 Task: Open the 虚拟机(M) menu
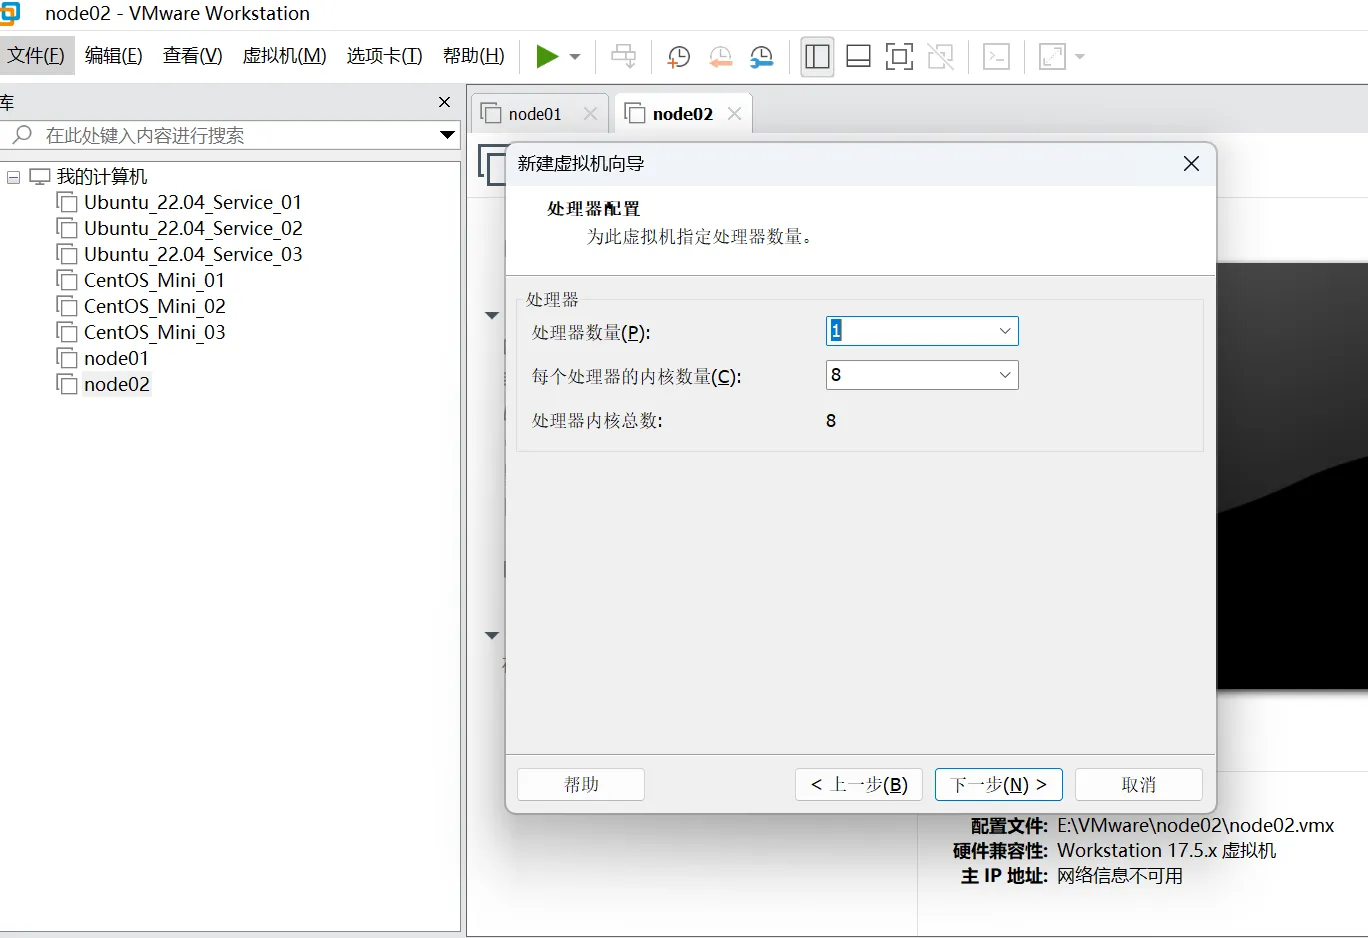(284, 56)
